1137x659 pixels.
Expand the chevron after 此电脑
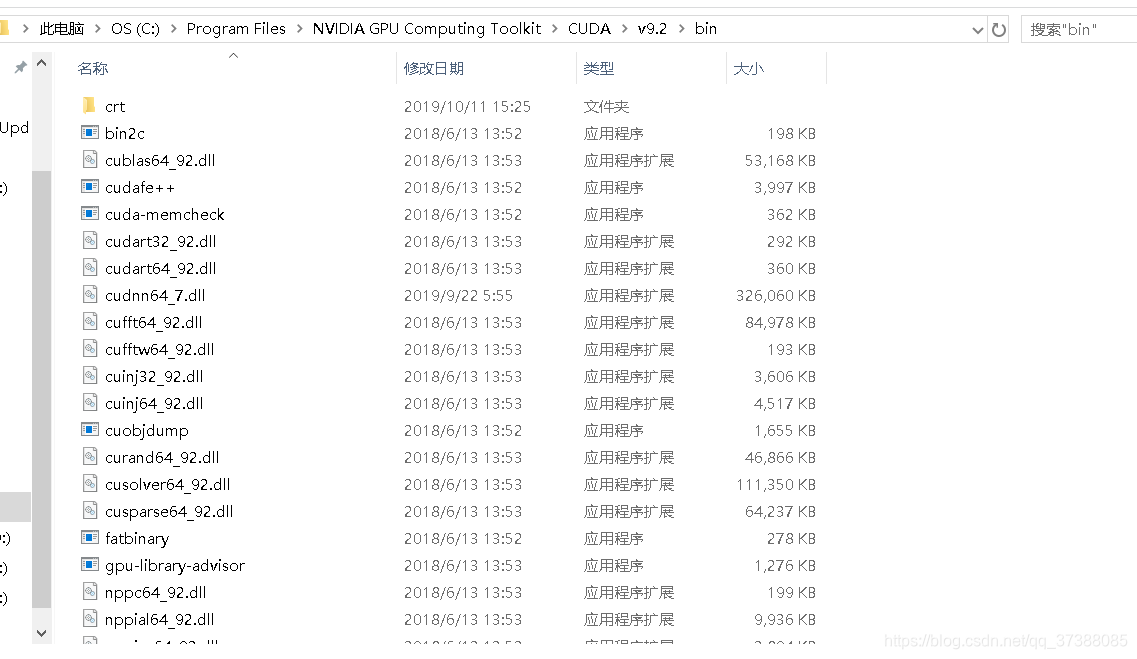point(97,29)
